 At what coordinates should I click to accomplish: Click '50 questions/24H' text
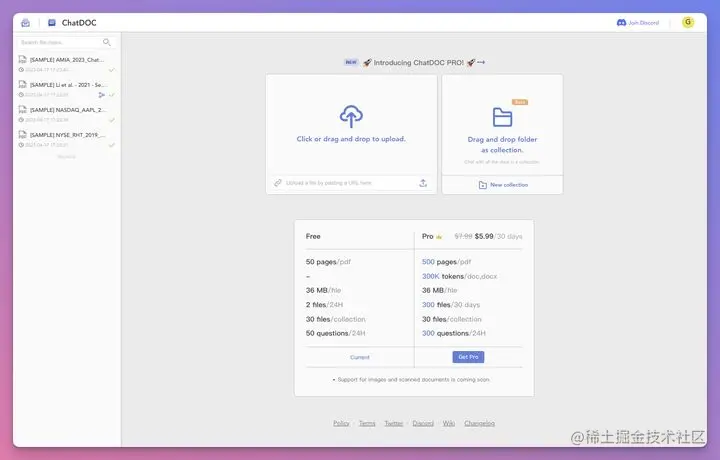[335, 333]
